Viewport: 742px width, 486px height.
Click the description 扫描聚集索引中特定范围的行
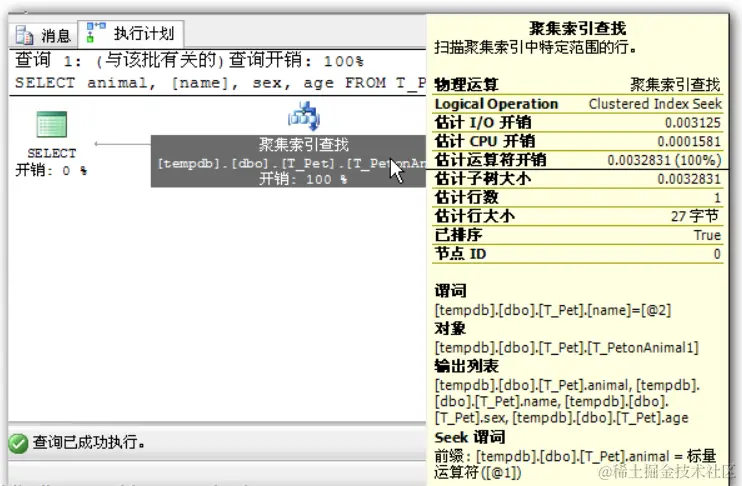coord(536,47)
